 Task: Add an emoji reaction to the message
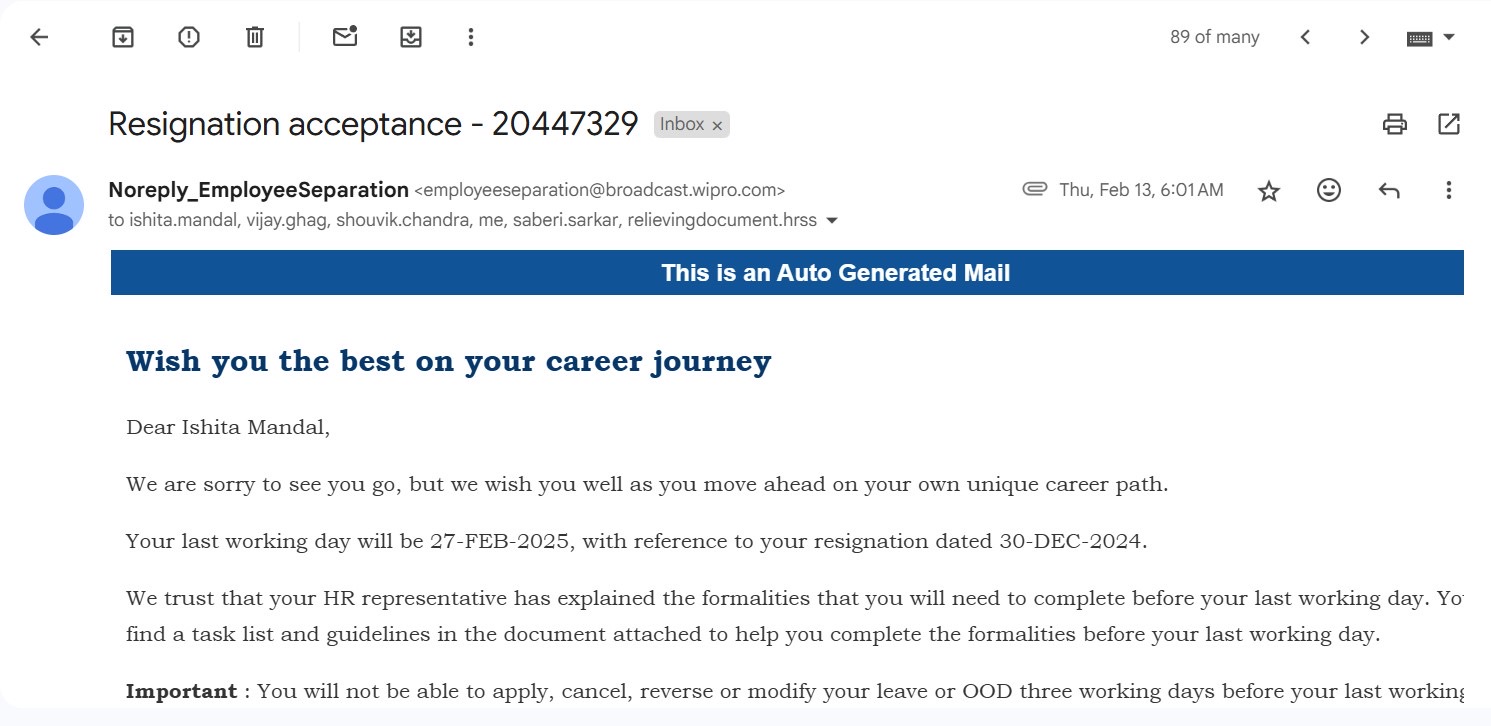[x=1329, y=190]
